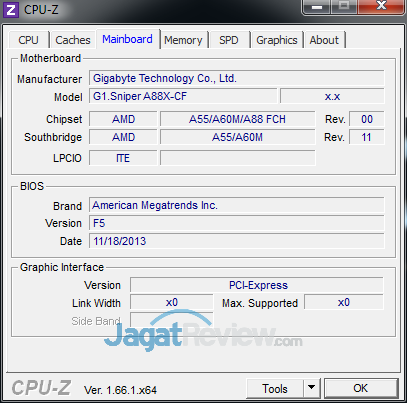Click the Manufacturer field Gigabyte Technology Co., Ltd.

(x=237, y=78)
